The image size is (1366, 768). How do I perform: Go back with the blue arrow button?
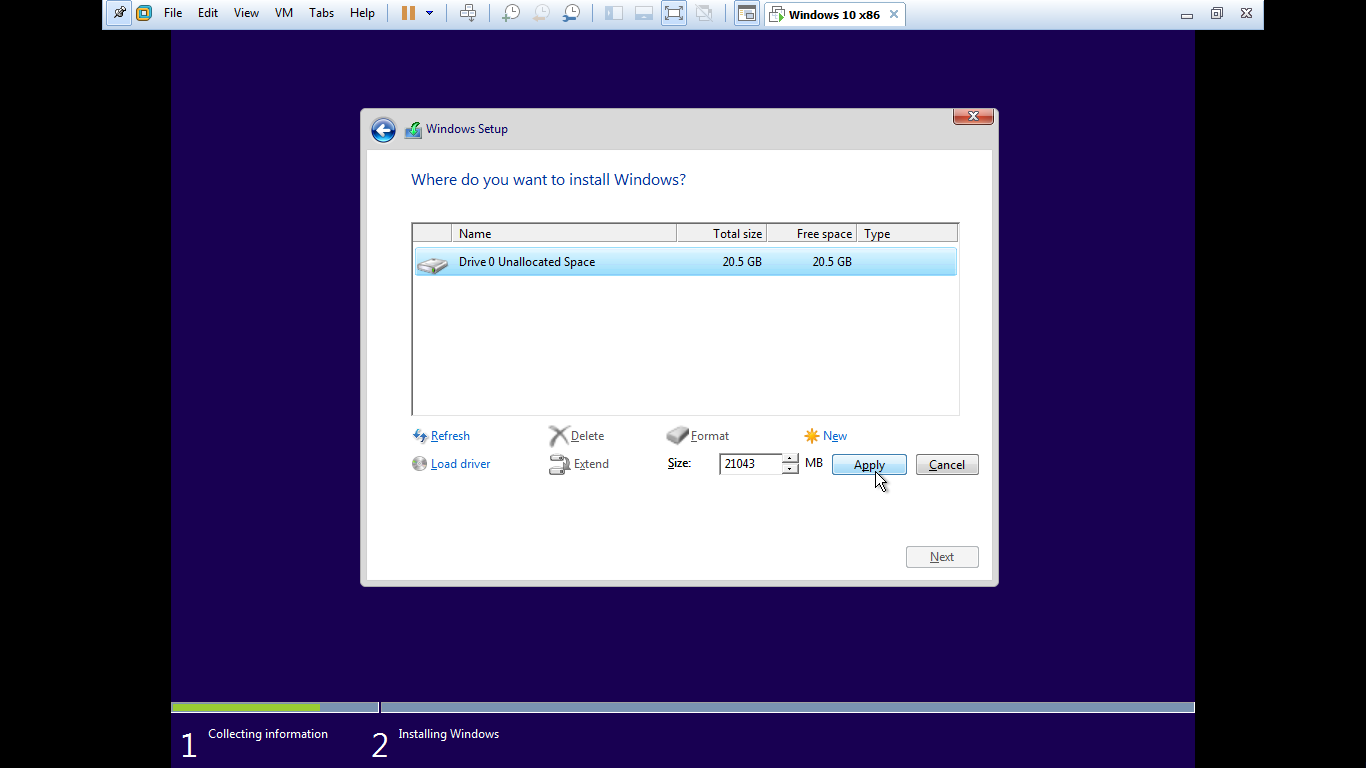click(383, 130)
